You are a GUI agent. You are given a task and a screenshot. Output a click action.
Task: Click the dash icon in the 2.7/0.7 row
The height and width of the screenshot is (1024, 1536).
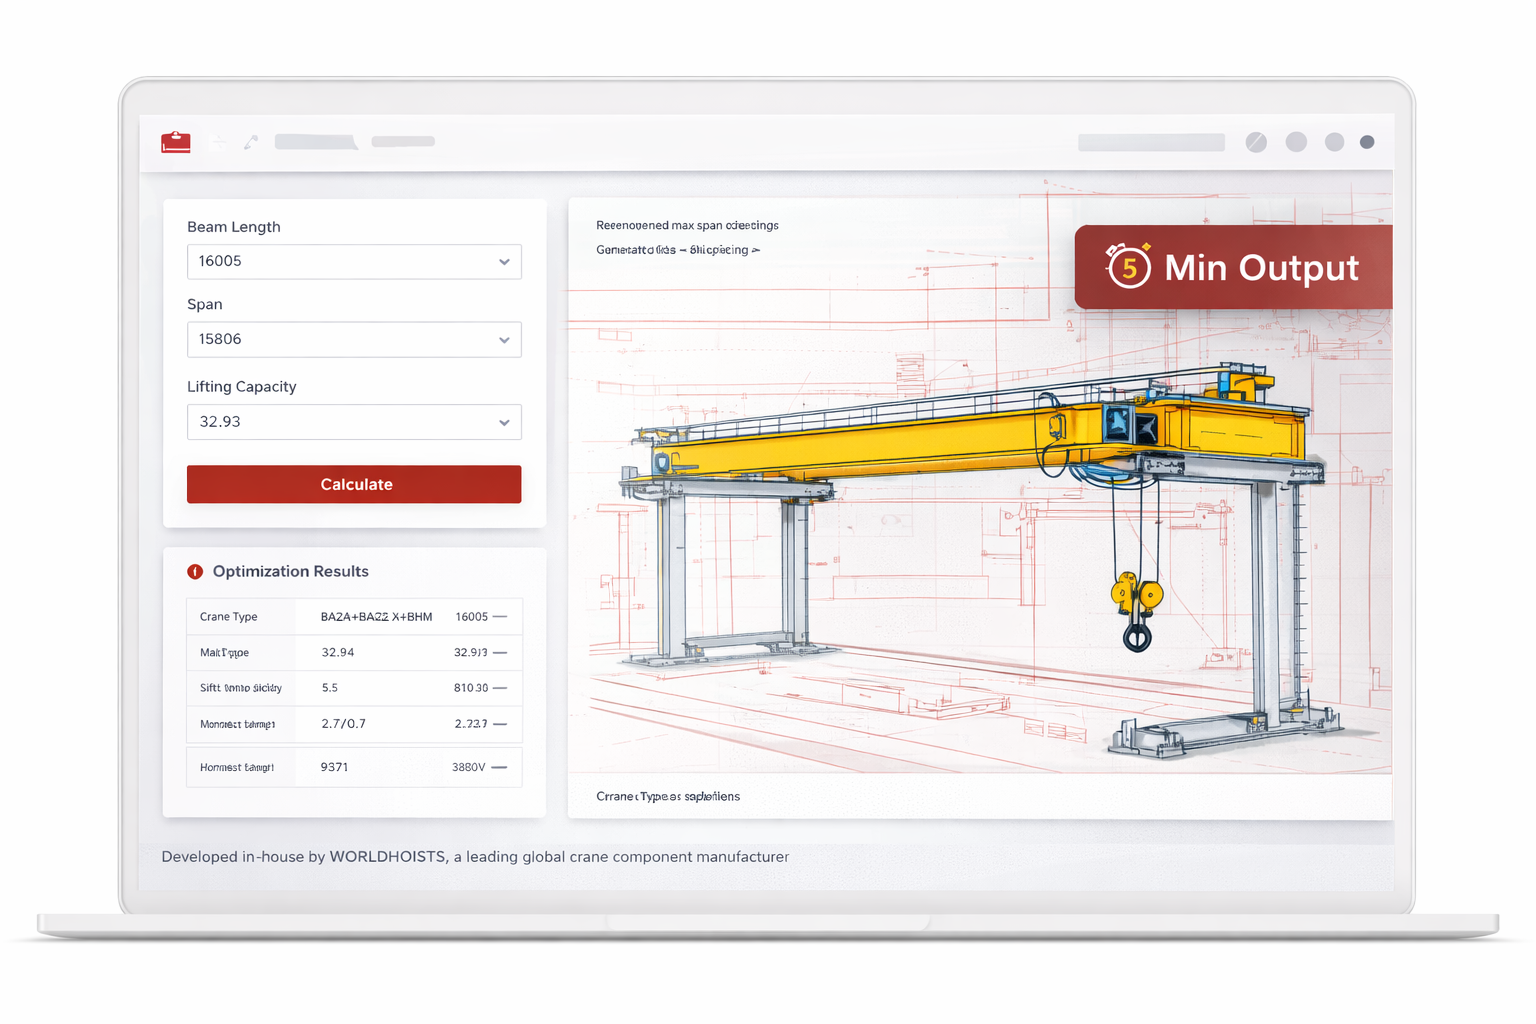500,724
